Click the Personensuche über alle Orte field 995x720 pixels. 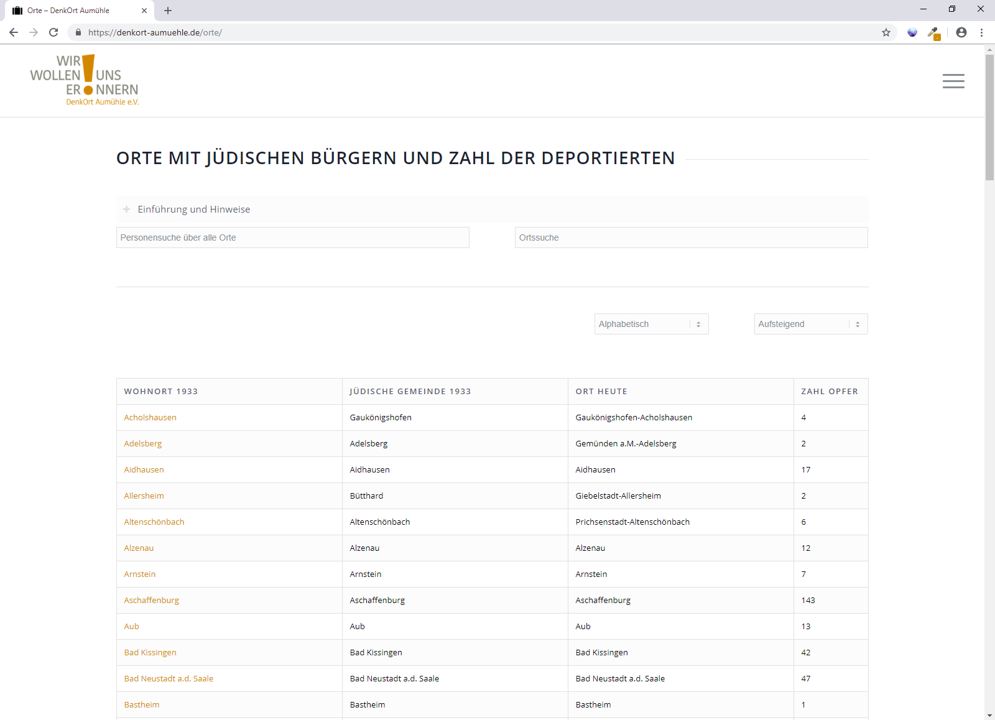click(292, 237)
